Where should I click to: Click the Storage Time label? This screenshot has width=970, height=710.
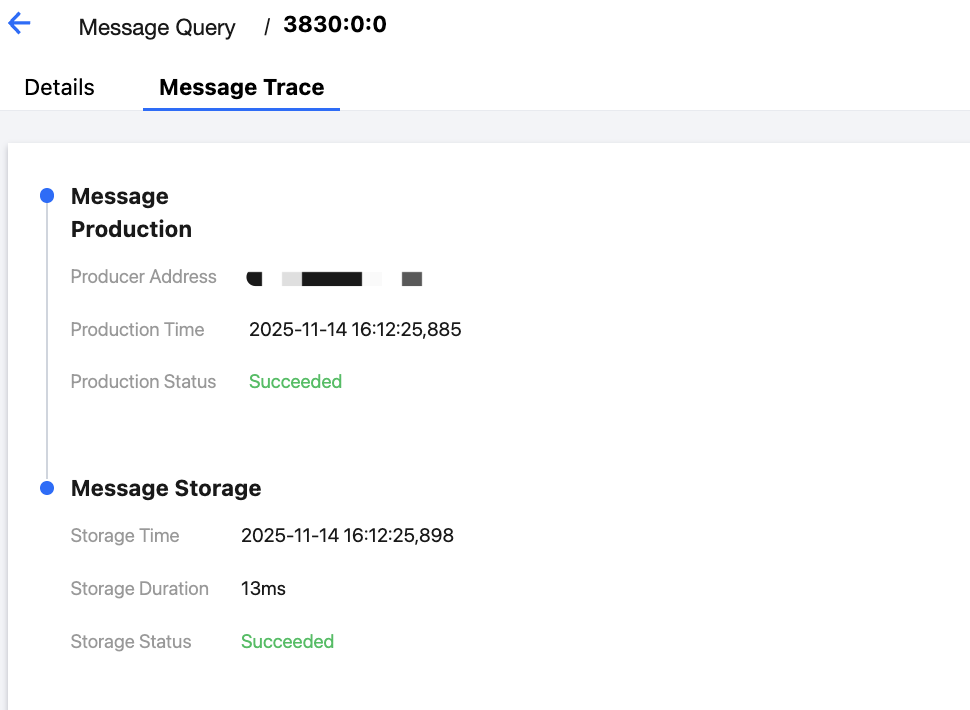(125, 535)
